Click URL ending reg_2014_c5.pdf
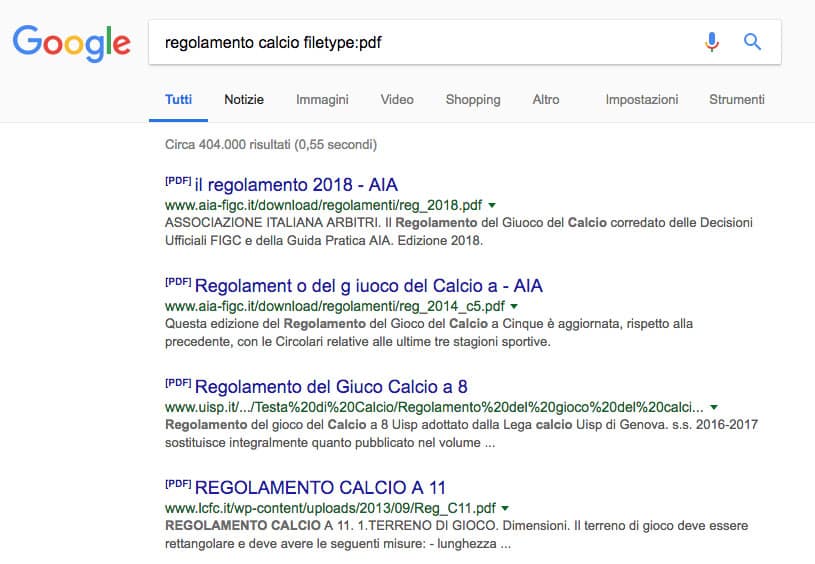 tap(335, 306)
